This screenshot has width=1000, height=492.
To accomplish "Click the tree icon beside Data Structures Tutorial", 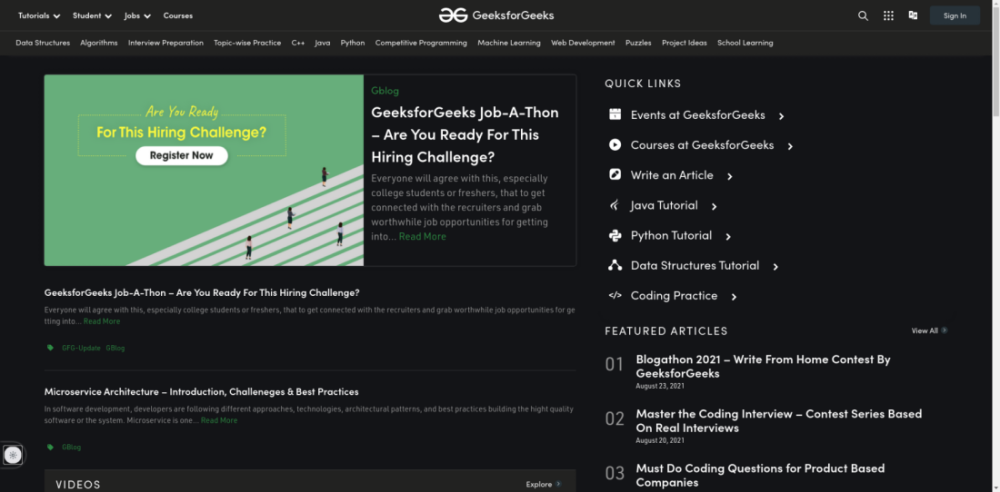I will coord(615,265).
